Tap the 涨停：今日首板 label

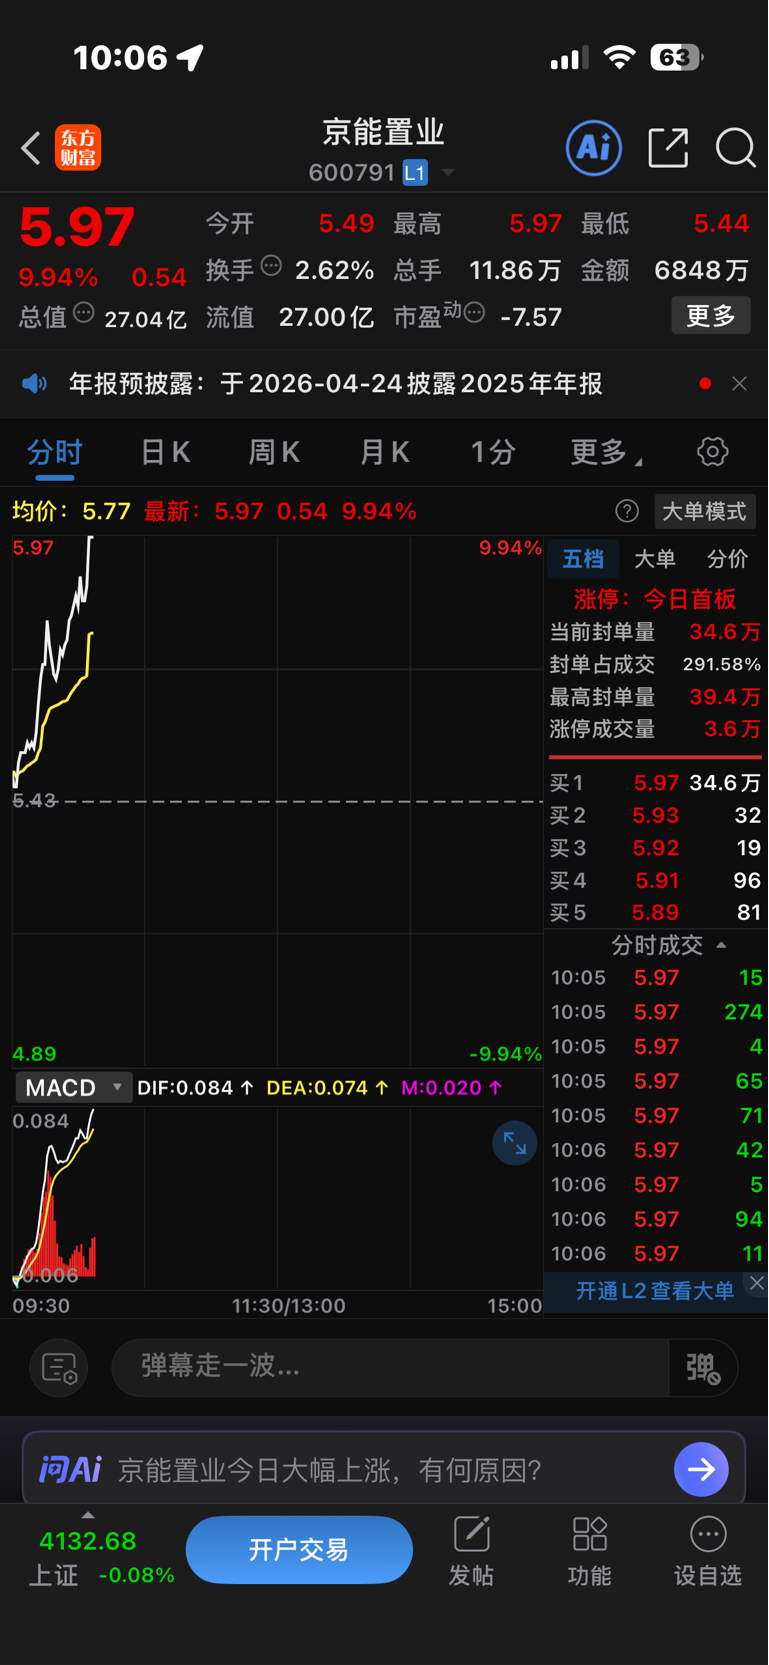[655, 599]
